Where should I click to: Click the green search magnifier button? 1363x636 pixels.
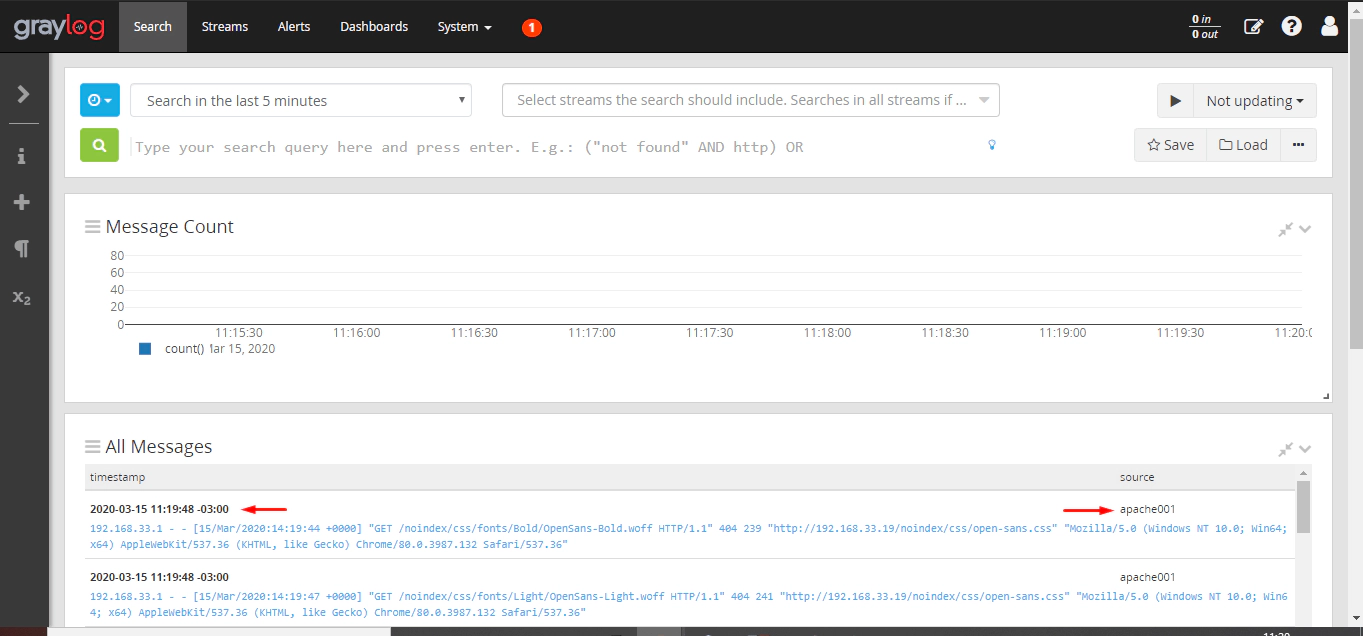(x=99, y=145)
